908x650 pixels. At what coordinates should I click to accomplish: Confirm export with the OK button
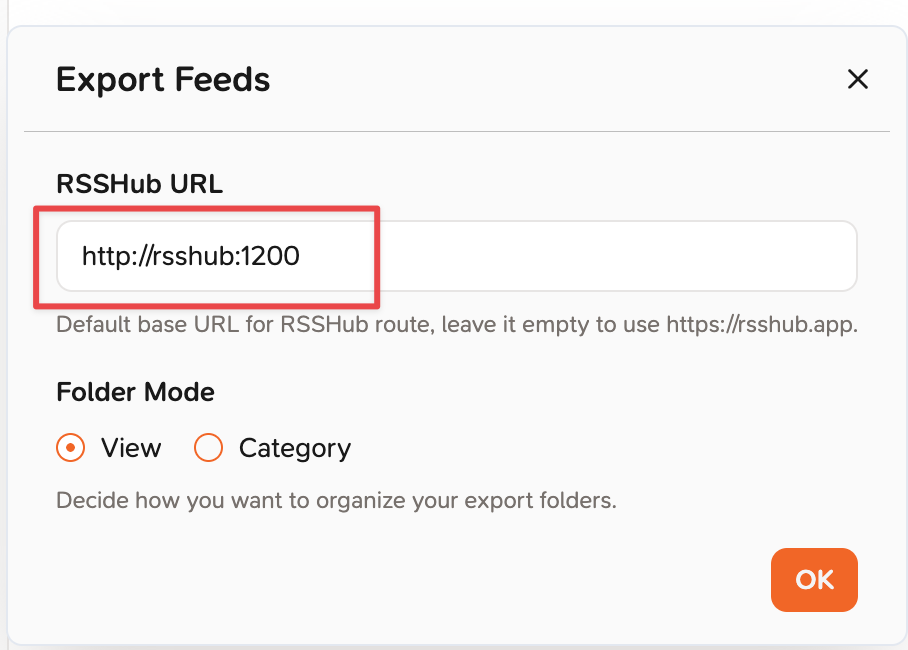point(814,579)
